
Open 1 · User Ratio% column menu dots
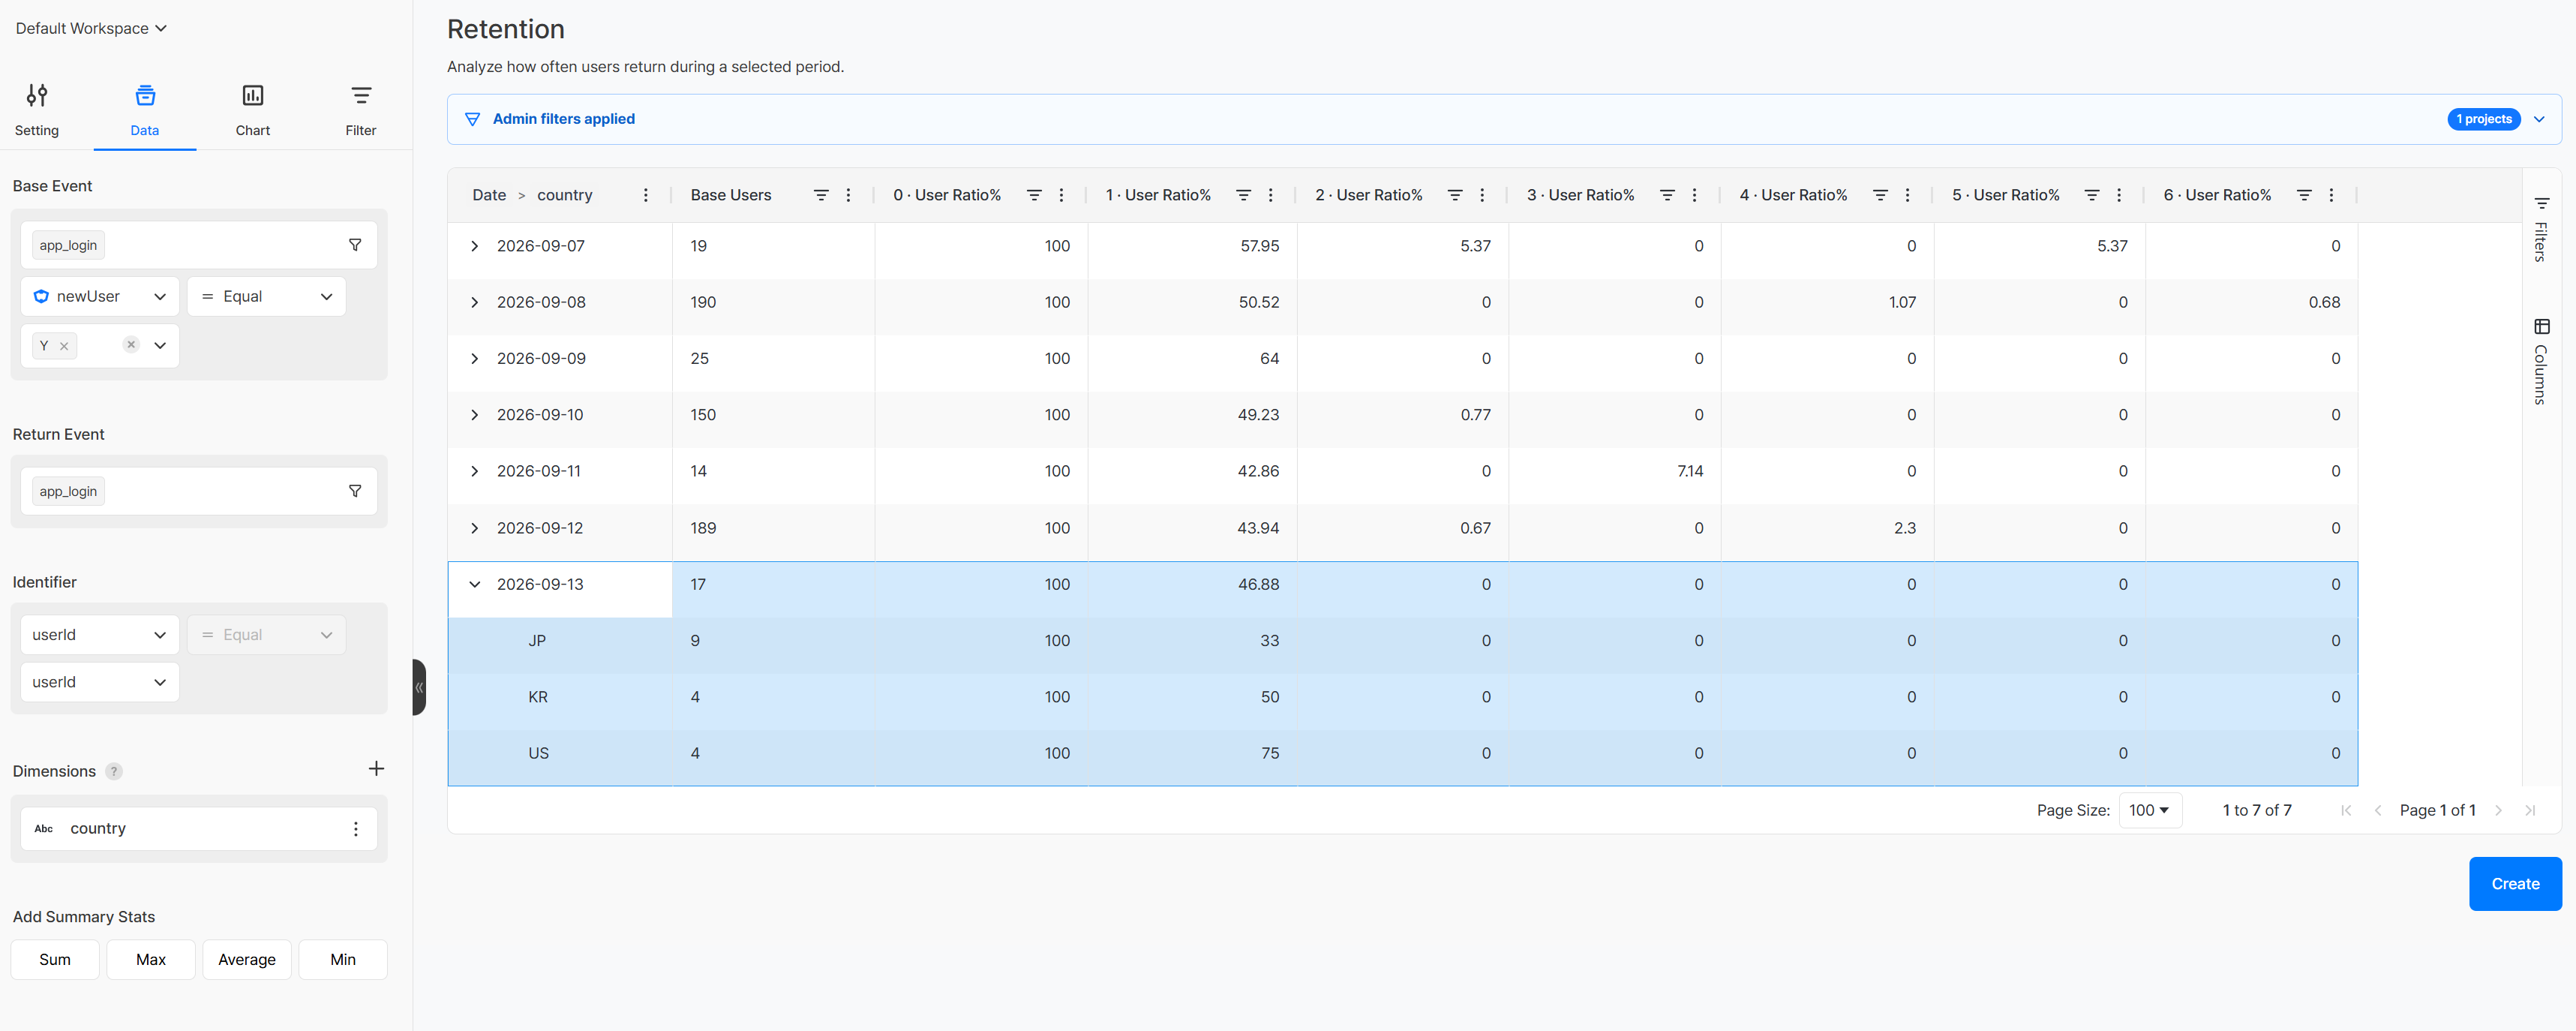tap(1271, 195)
